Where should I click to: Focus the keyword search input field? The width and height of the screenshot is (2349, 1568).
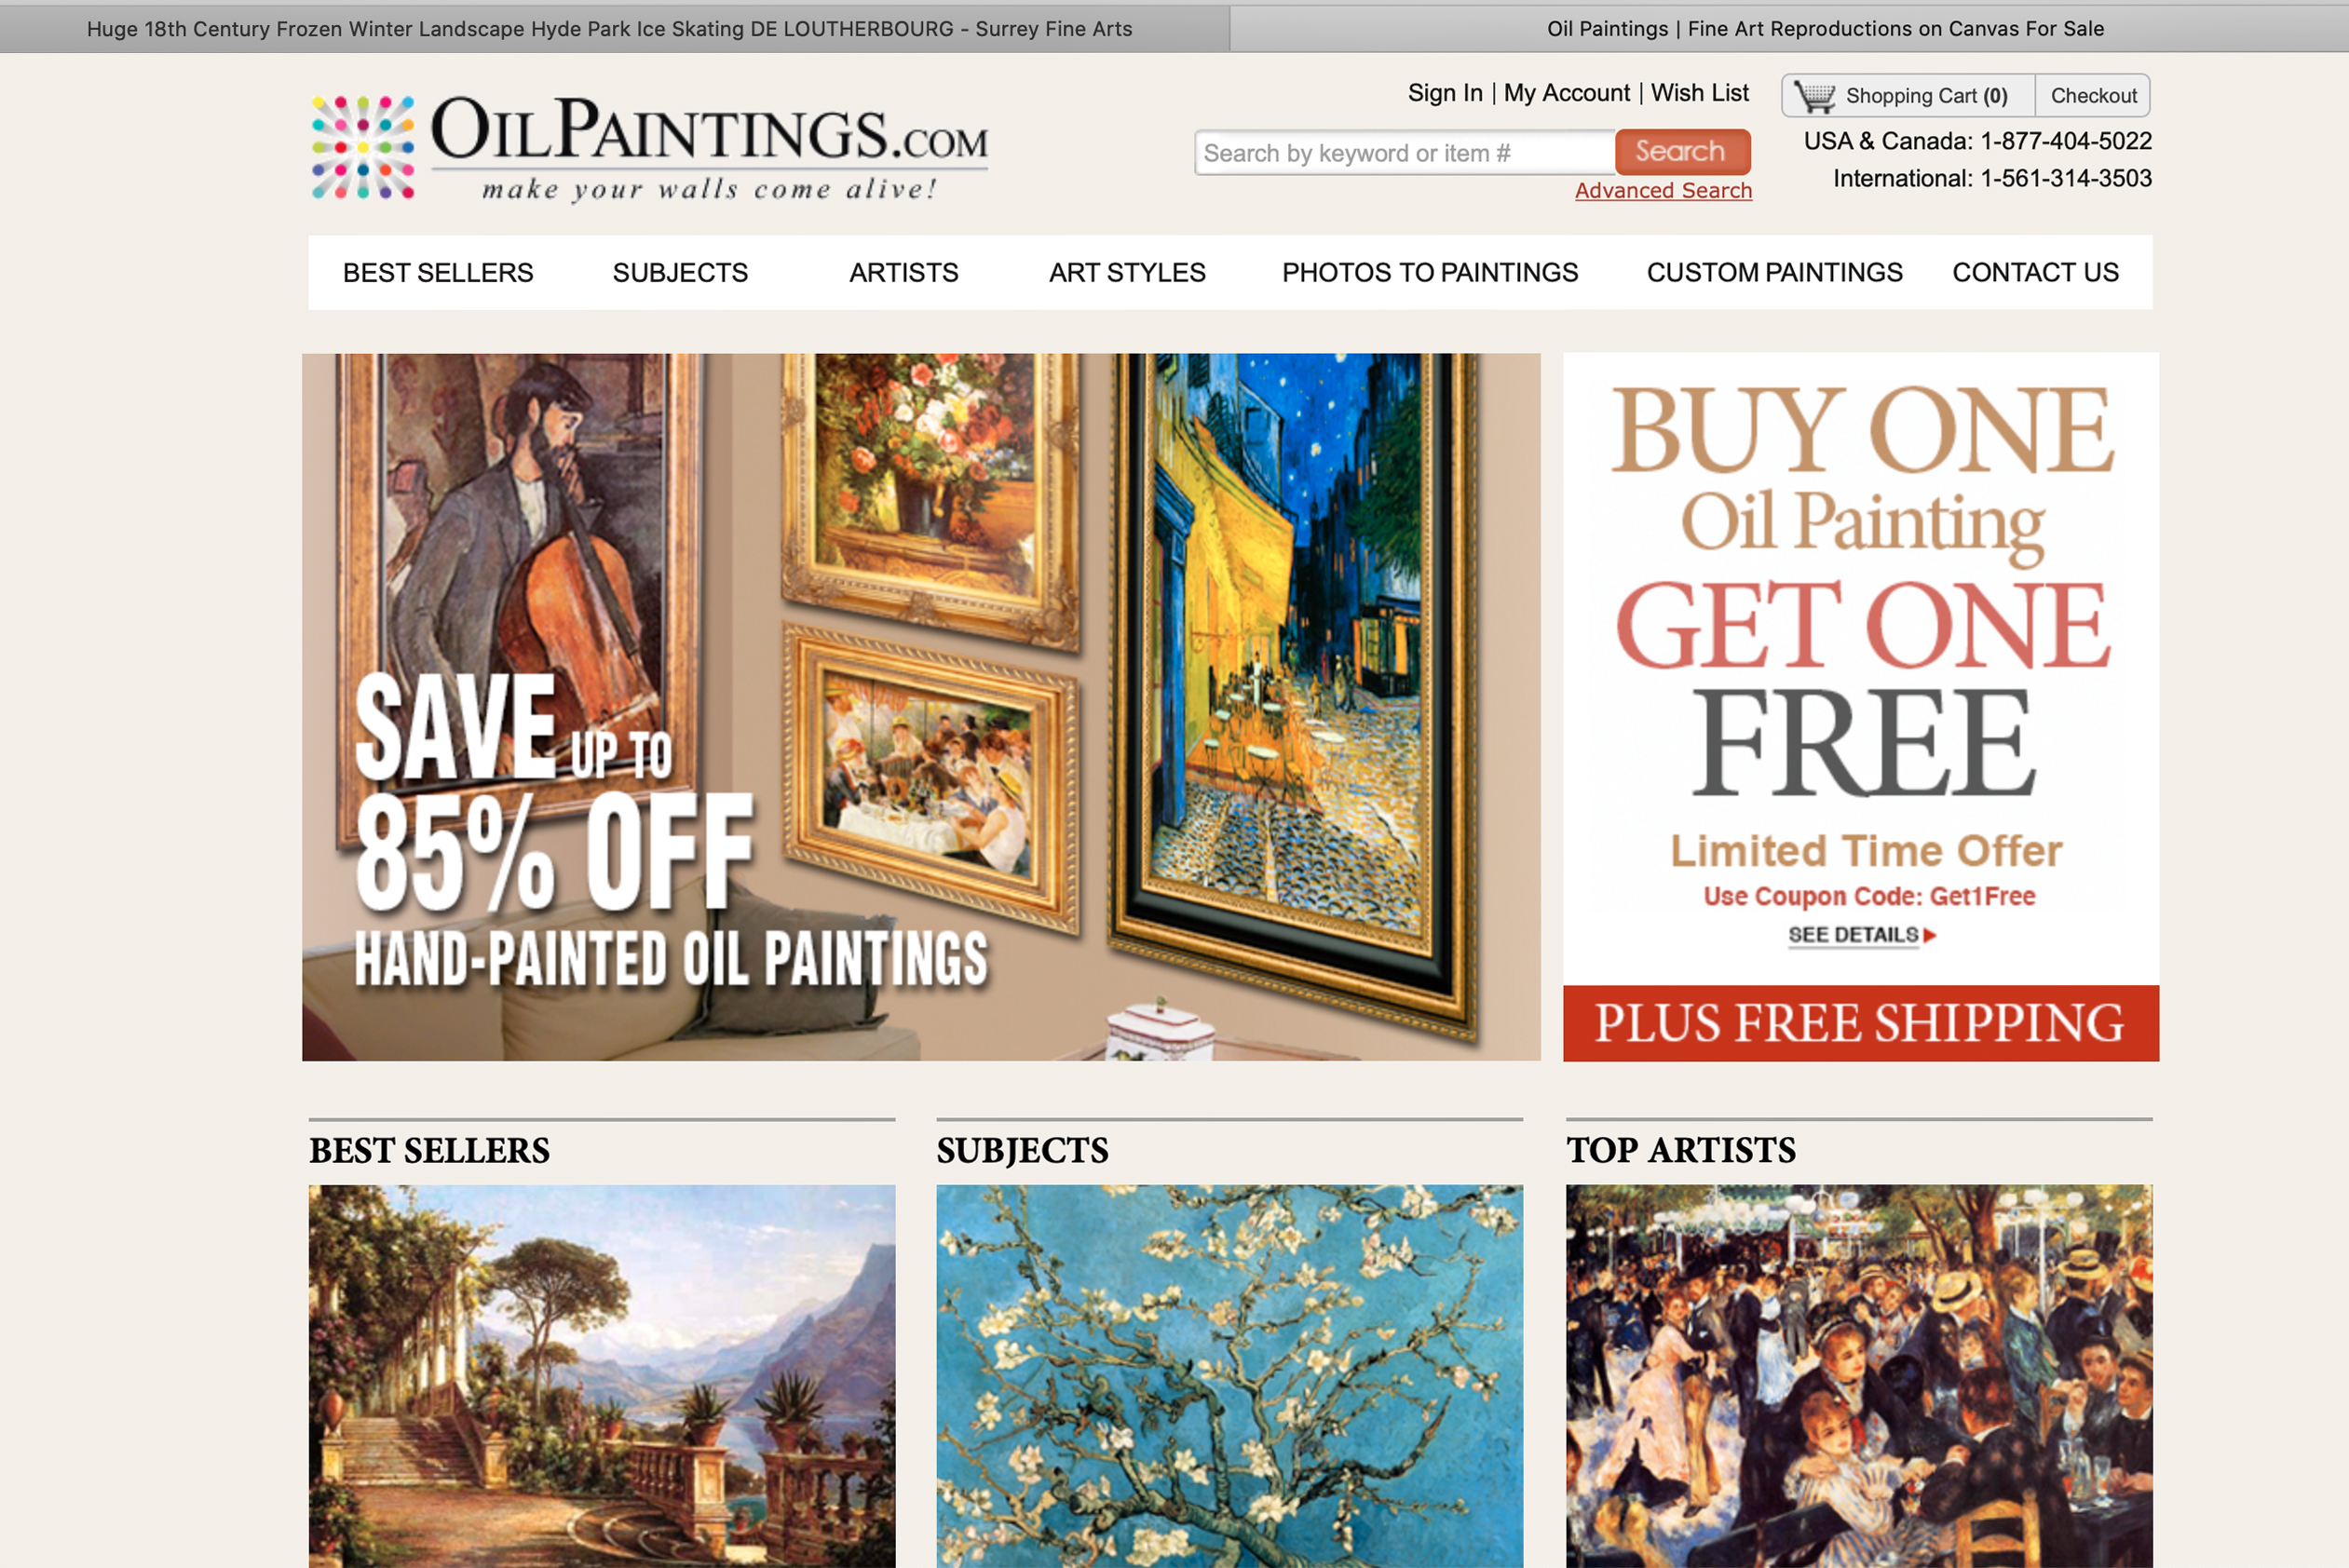pos(1405,153)
